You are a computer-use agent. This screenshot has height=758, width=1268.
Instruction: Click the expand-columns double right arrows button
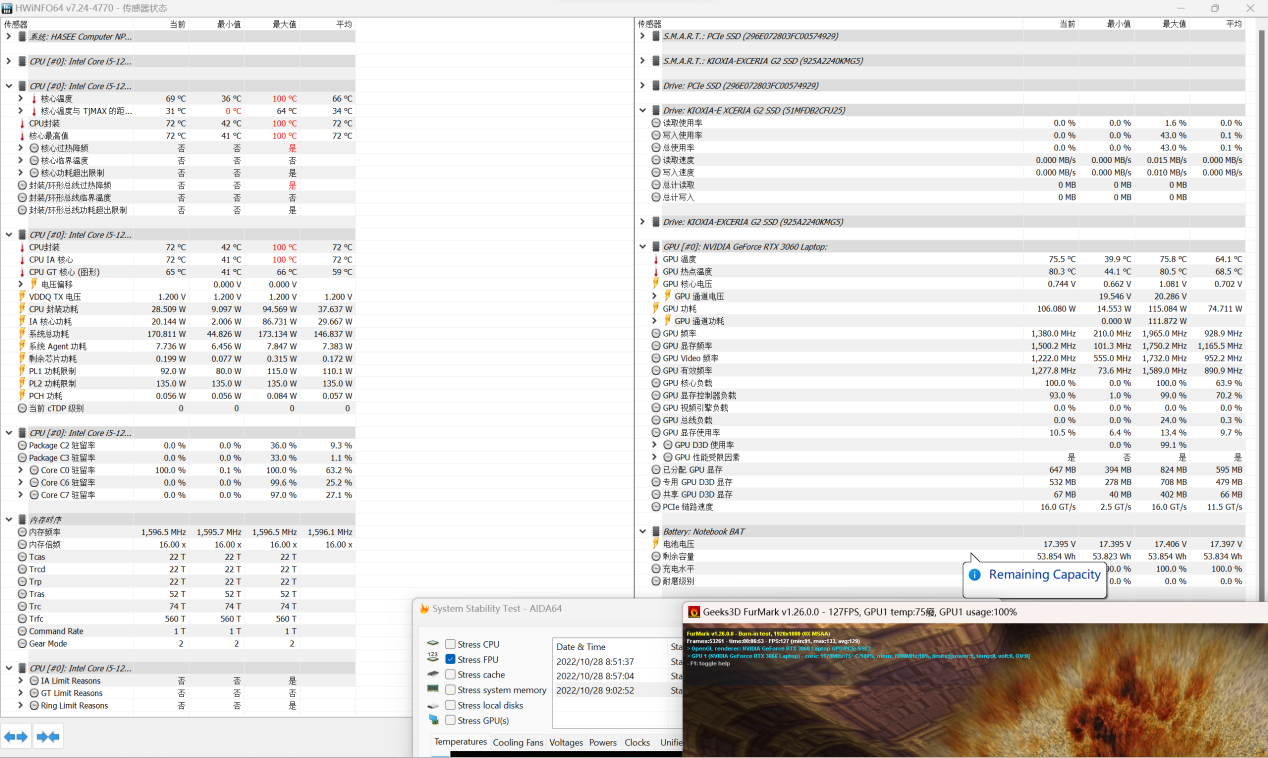click(x=16, y=737)
